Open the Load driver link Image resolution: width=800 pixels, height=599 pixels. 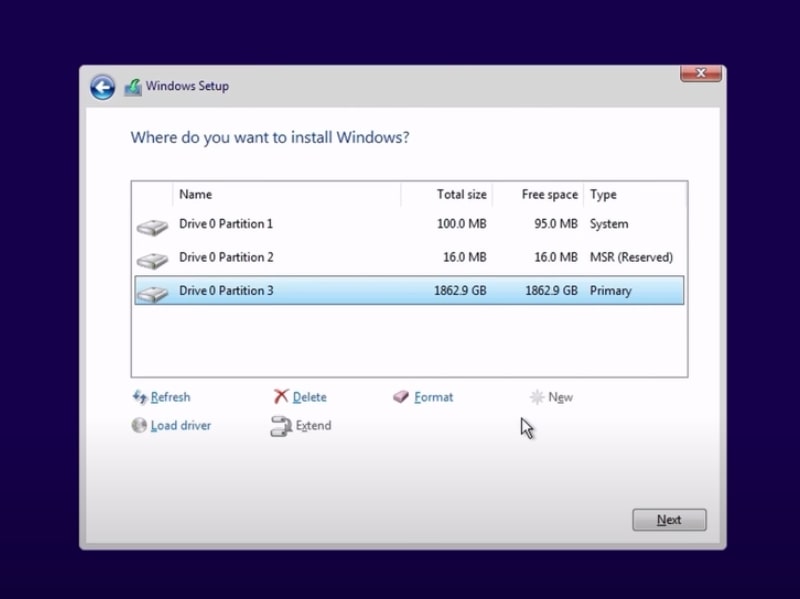[x=181, y=425]
